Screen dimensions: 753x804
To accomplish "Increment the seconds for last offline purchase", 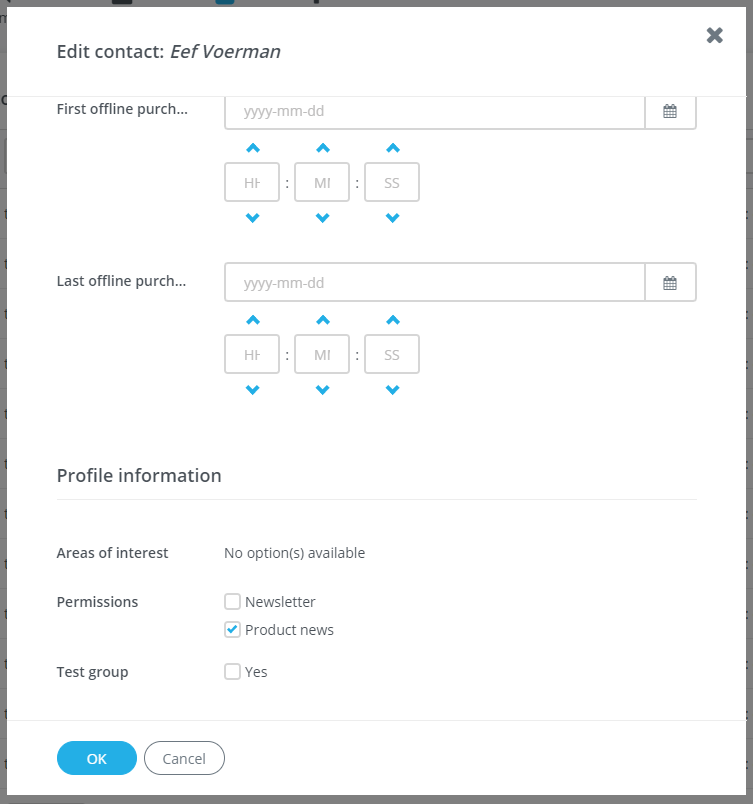I will (x=391, y=319).
